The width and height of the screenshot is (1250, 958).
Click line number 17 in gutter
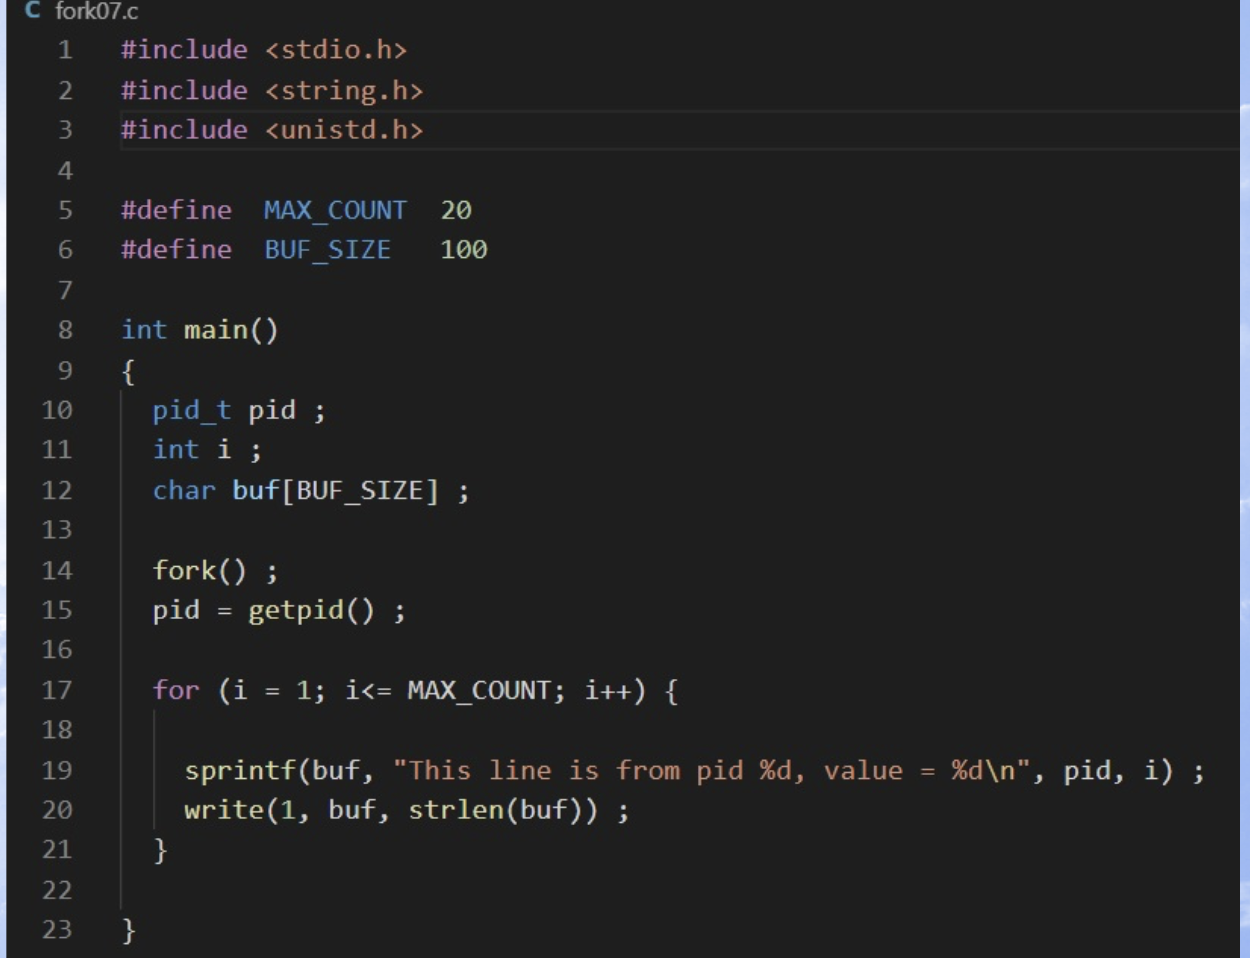(x=57, y=690)
